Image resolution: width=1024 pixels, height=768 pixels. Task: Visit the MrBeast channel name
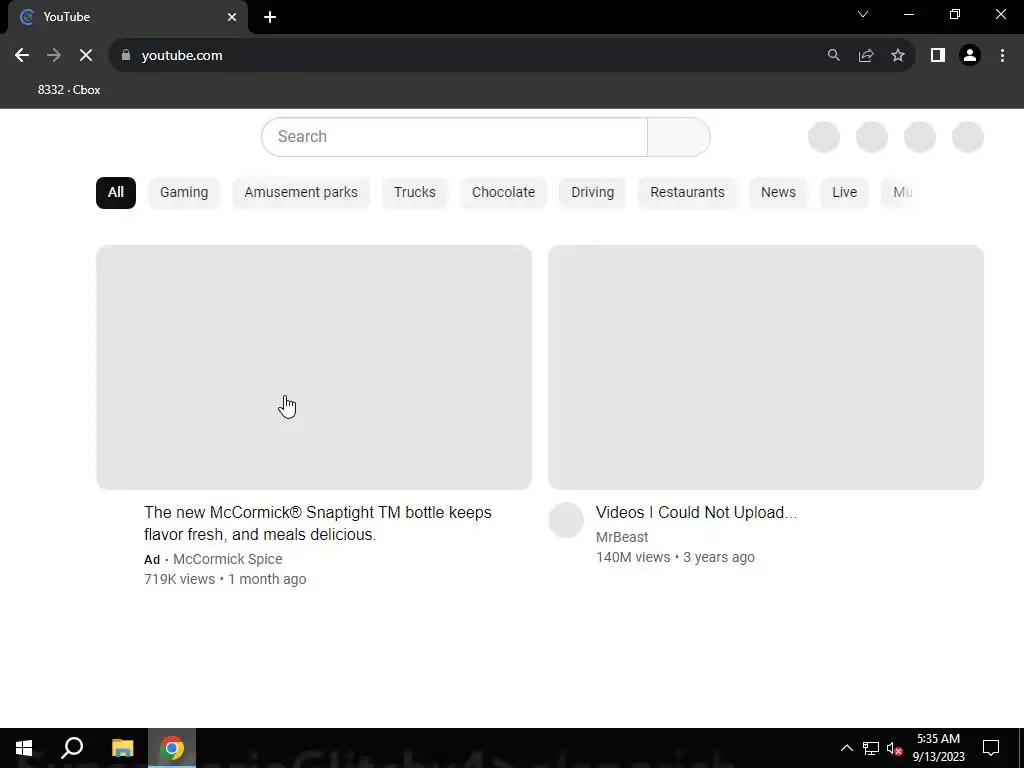[x=622, y=537]
